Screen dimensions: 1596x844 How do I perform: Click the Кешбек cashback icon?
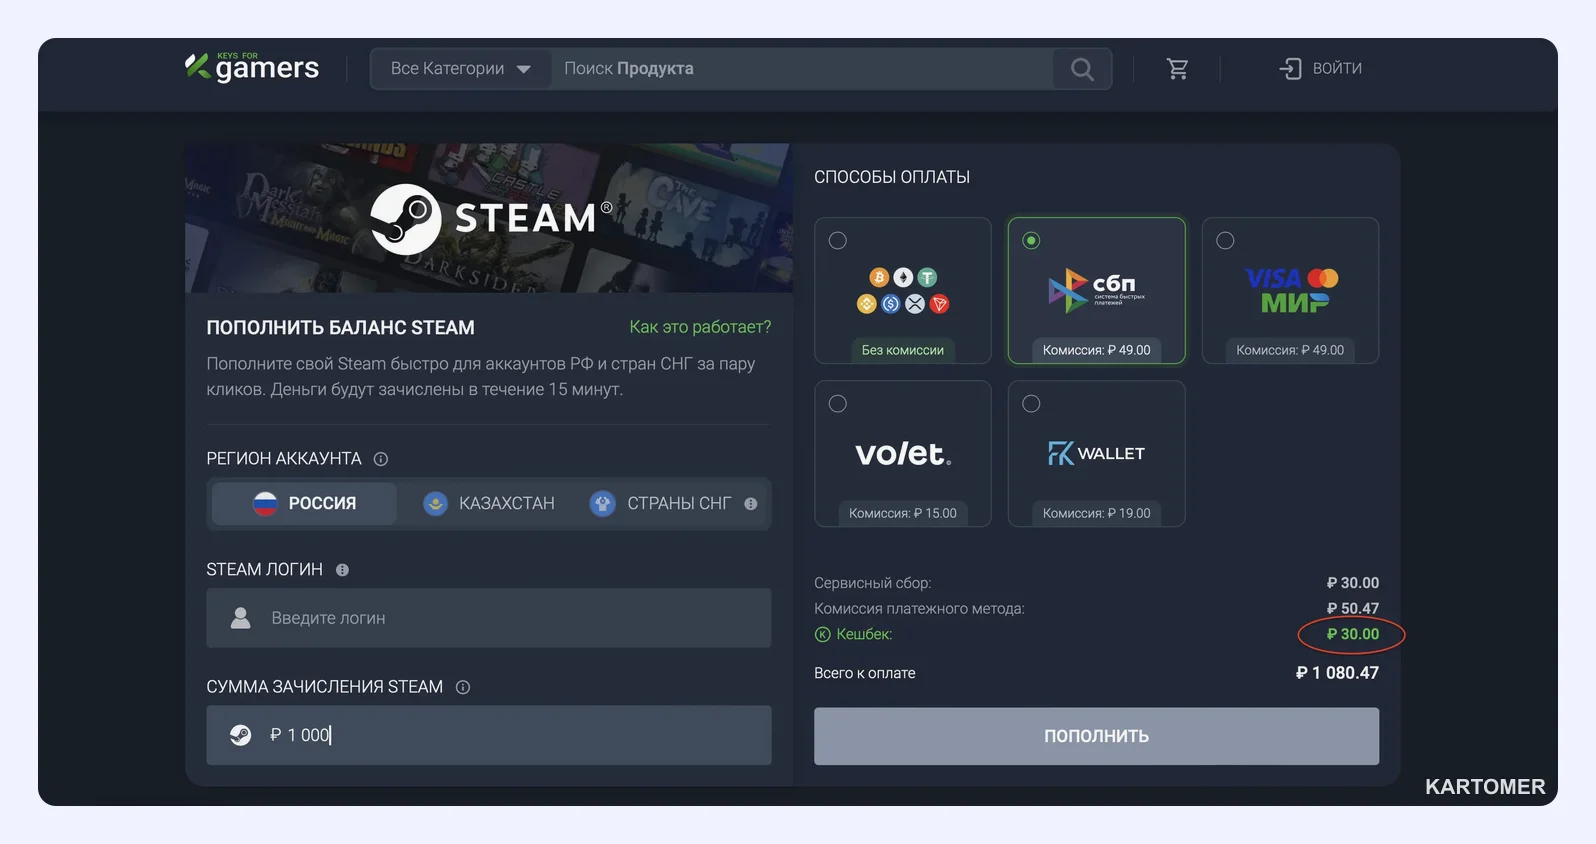tap(823, 634)
